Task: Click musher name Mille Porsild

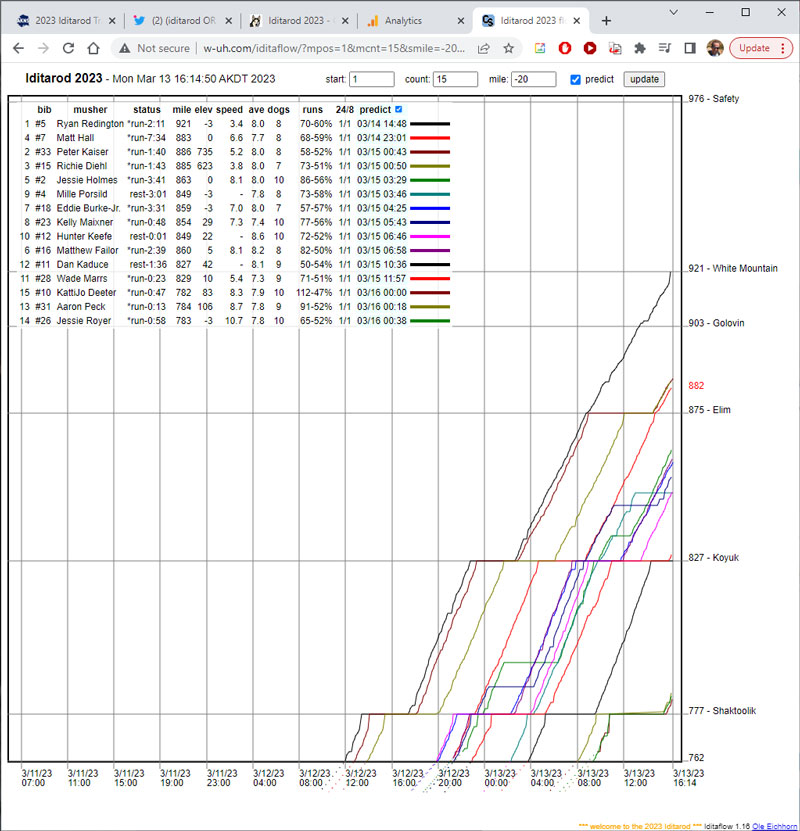Action: coord(82,194)
